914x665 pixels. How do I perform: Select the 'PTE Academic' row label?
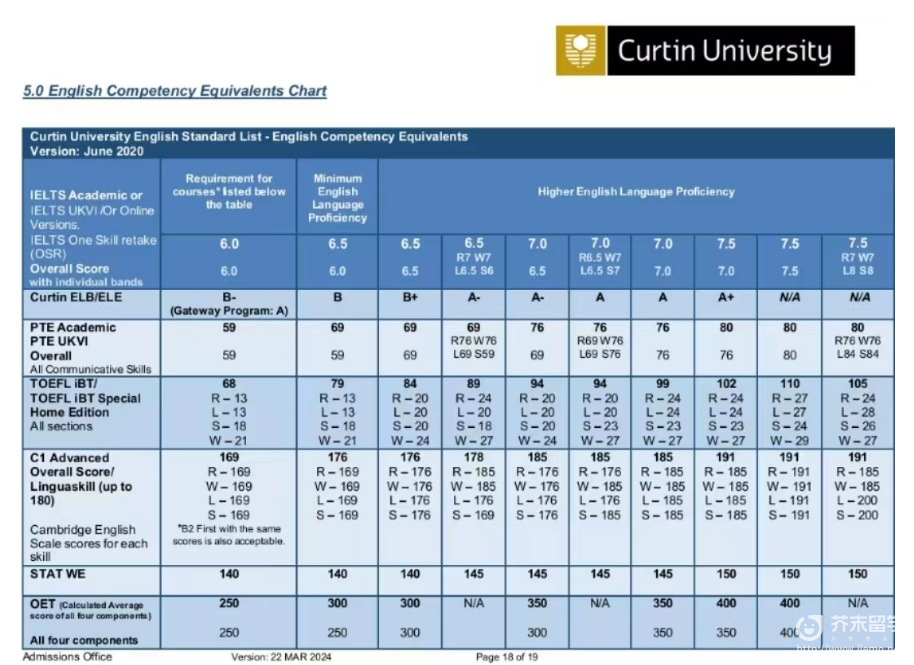[73, 328]
